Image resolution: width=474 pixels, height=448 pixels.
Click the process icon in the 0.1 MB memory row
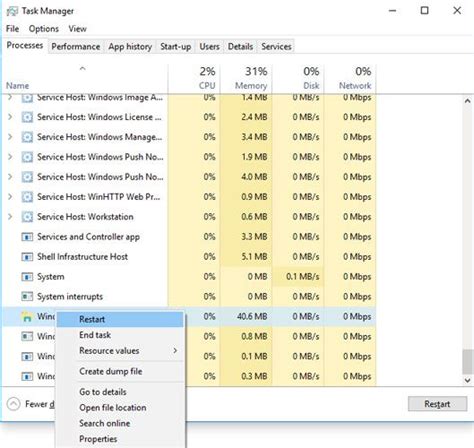point(27,356)
